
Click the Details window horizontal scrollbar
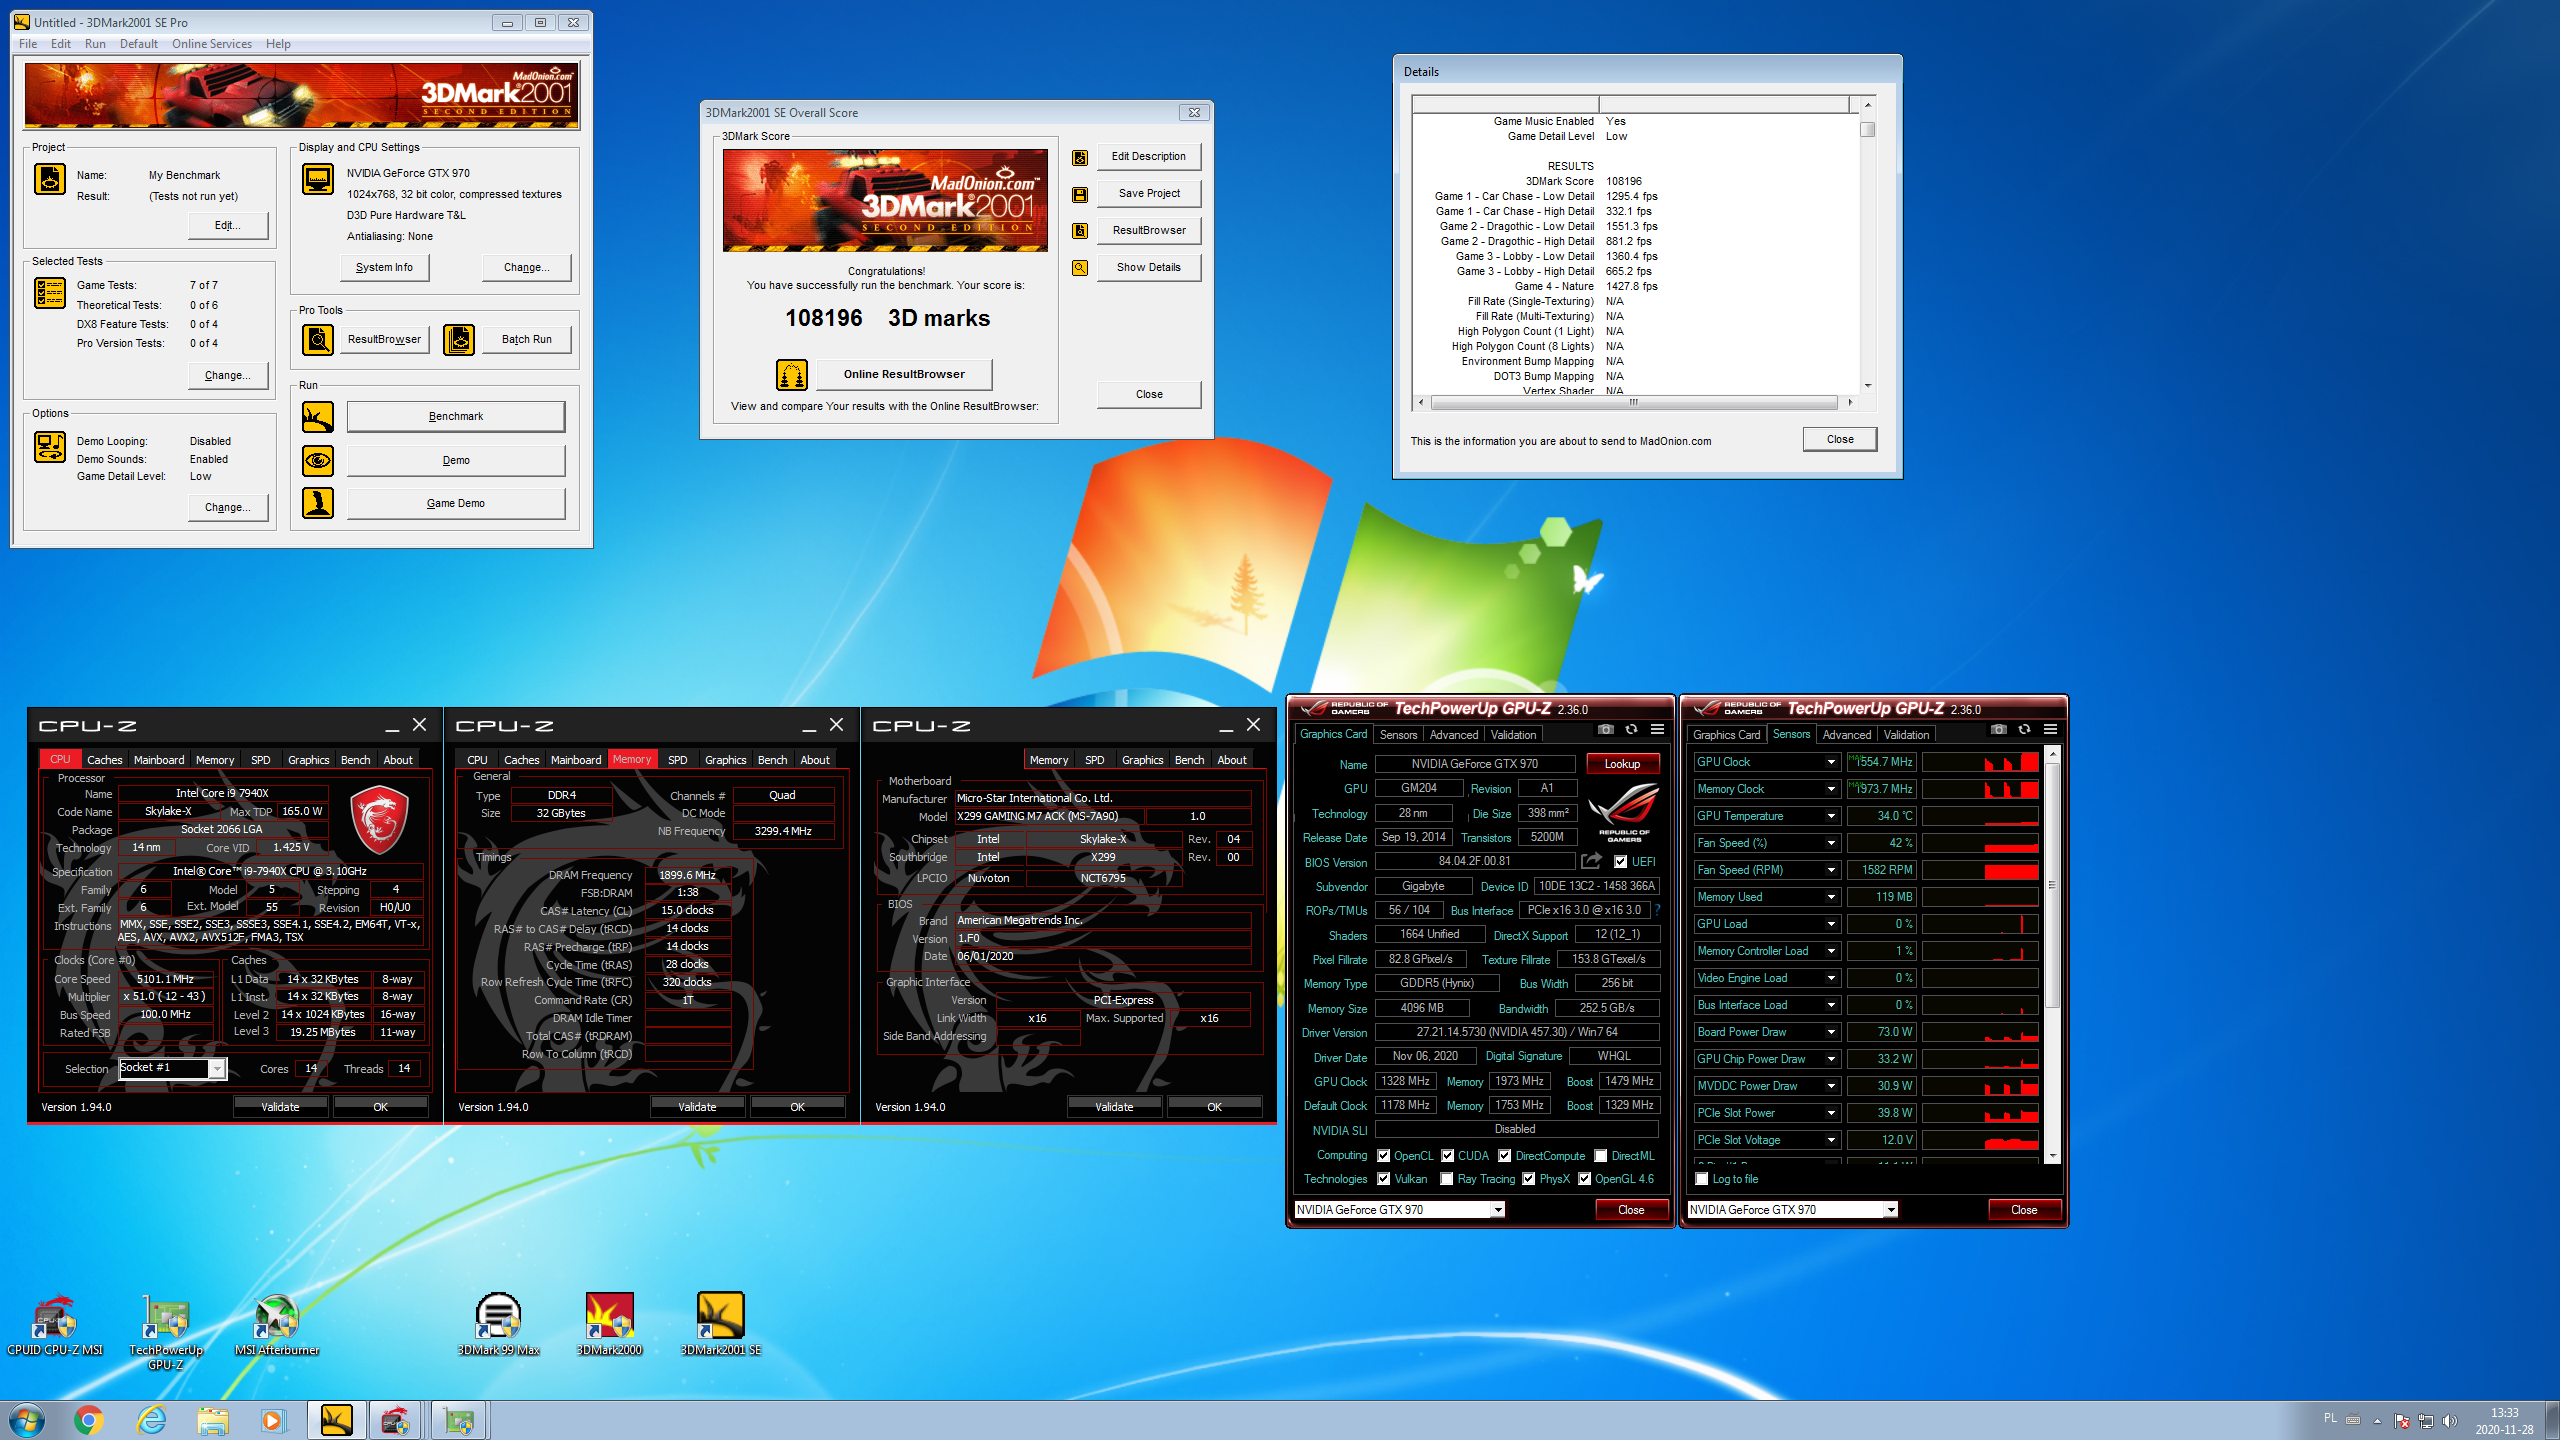pyautogui.click(x=1634, y=403)
